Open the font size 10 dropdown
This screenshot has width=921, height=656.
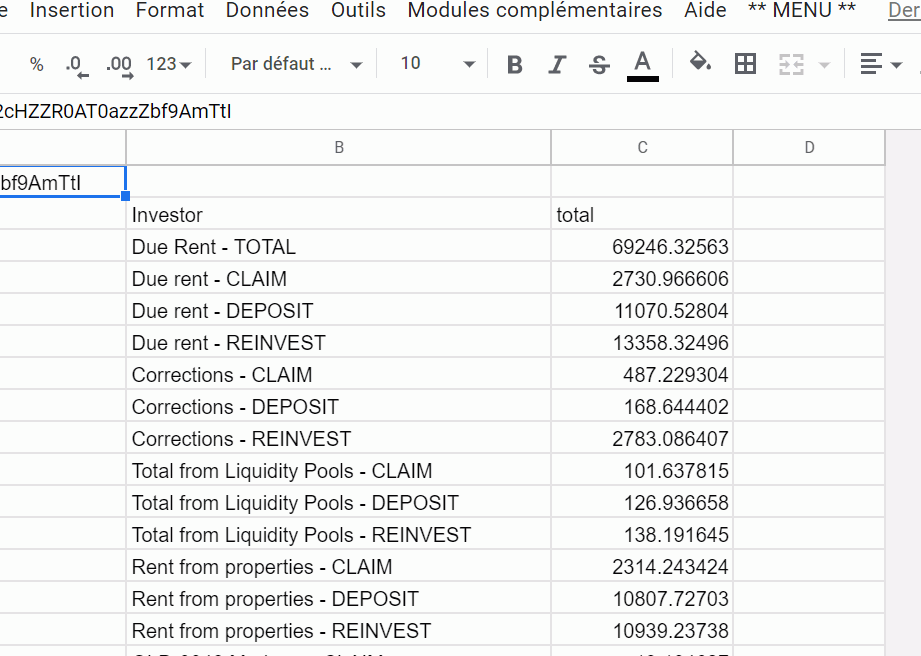pyautogui.click(x=437, y=64)
